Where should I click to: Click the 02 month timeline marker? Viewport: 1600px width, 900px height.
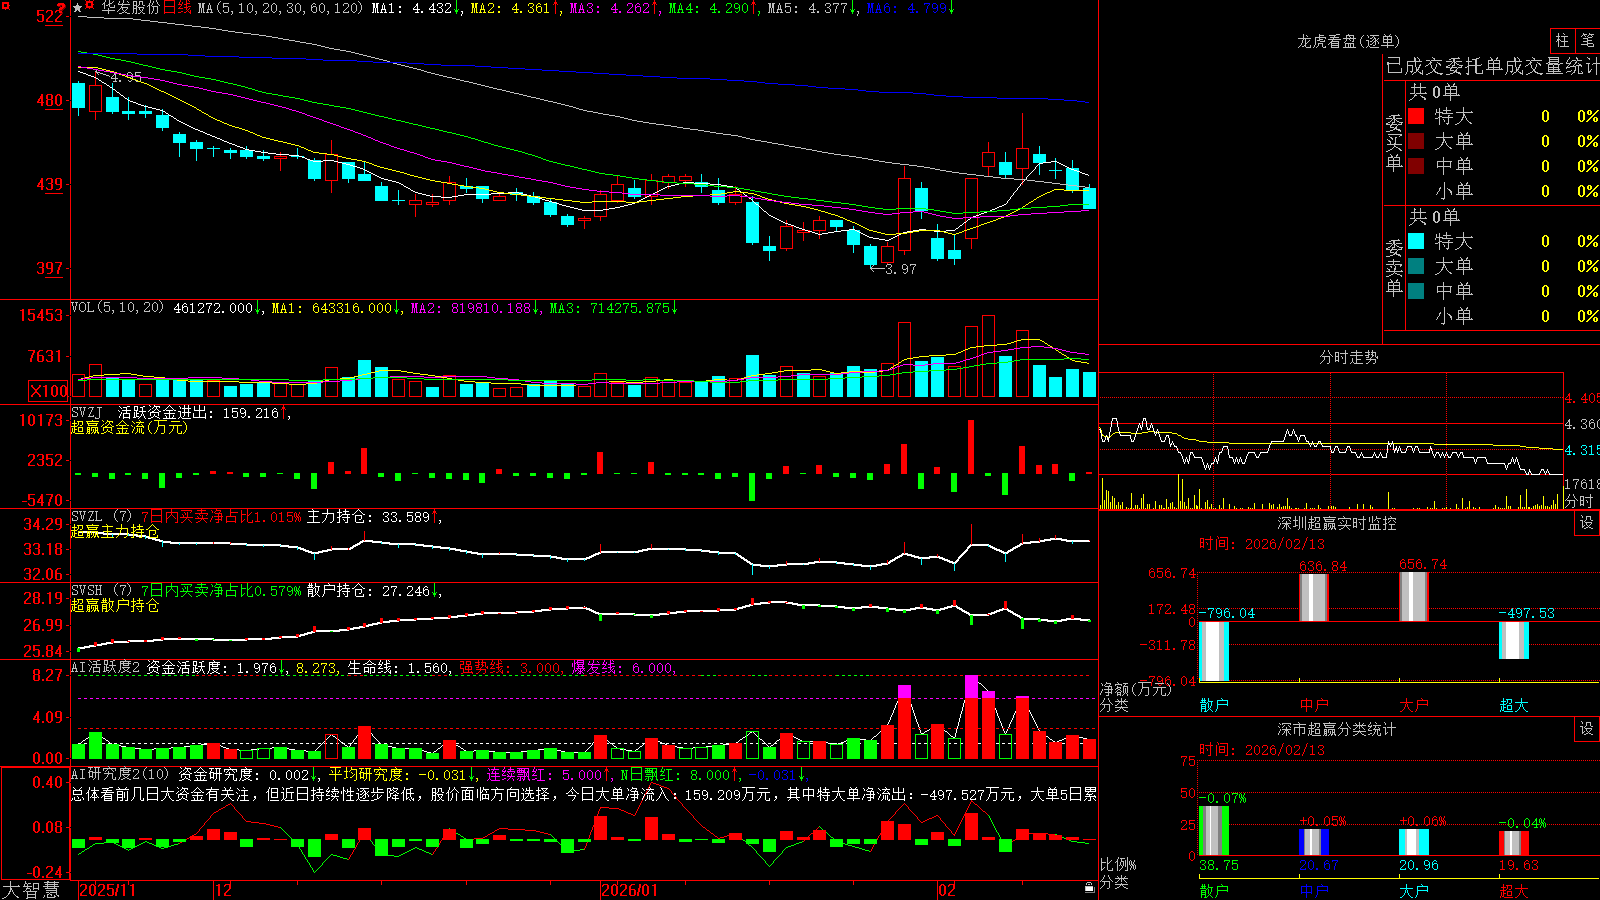947,890
